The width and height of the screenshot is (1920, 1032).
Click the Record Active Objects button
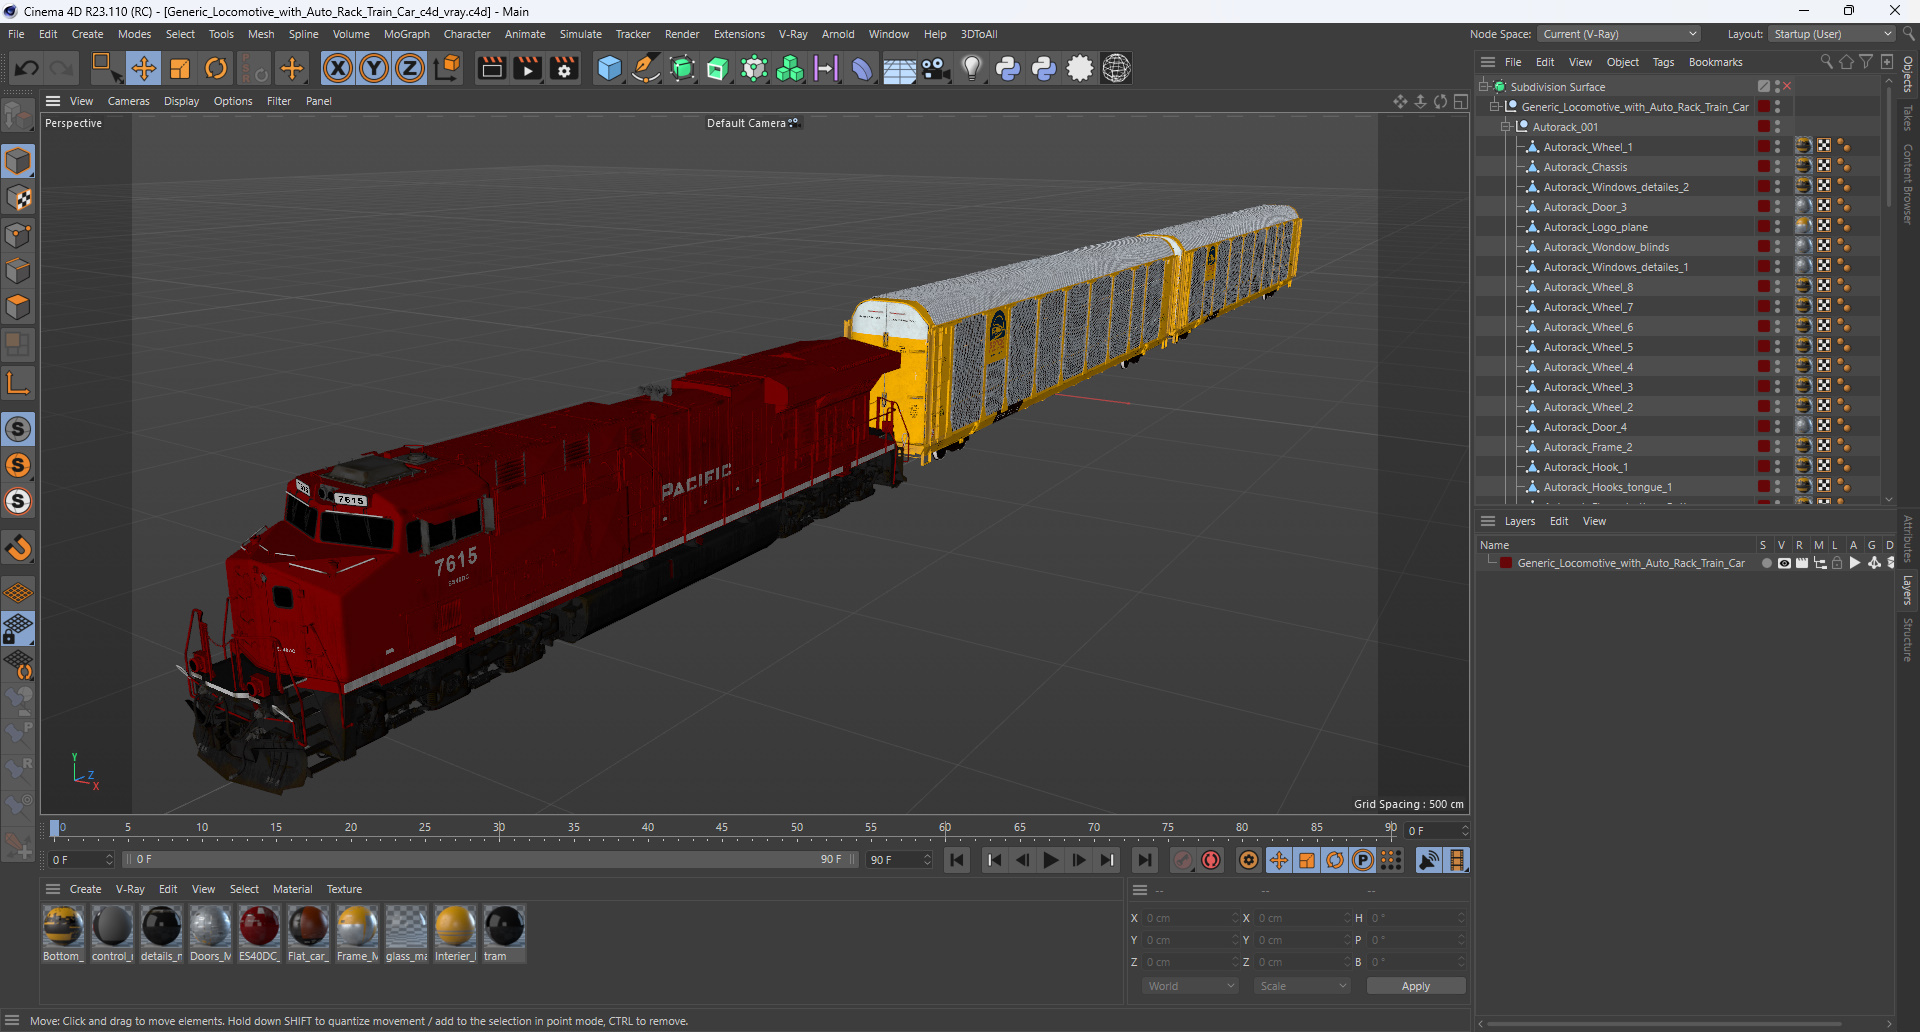(1183, 860)
